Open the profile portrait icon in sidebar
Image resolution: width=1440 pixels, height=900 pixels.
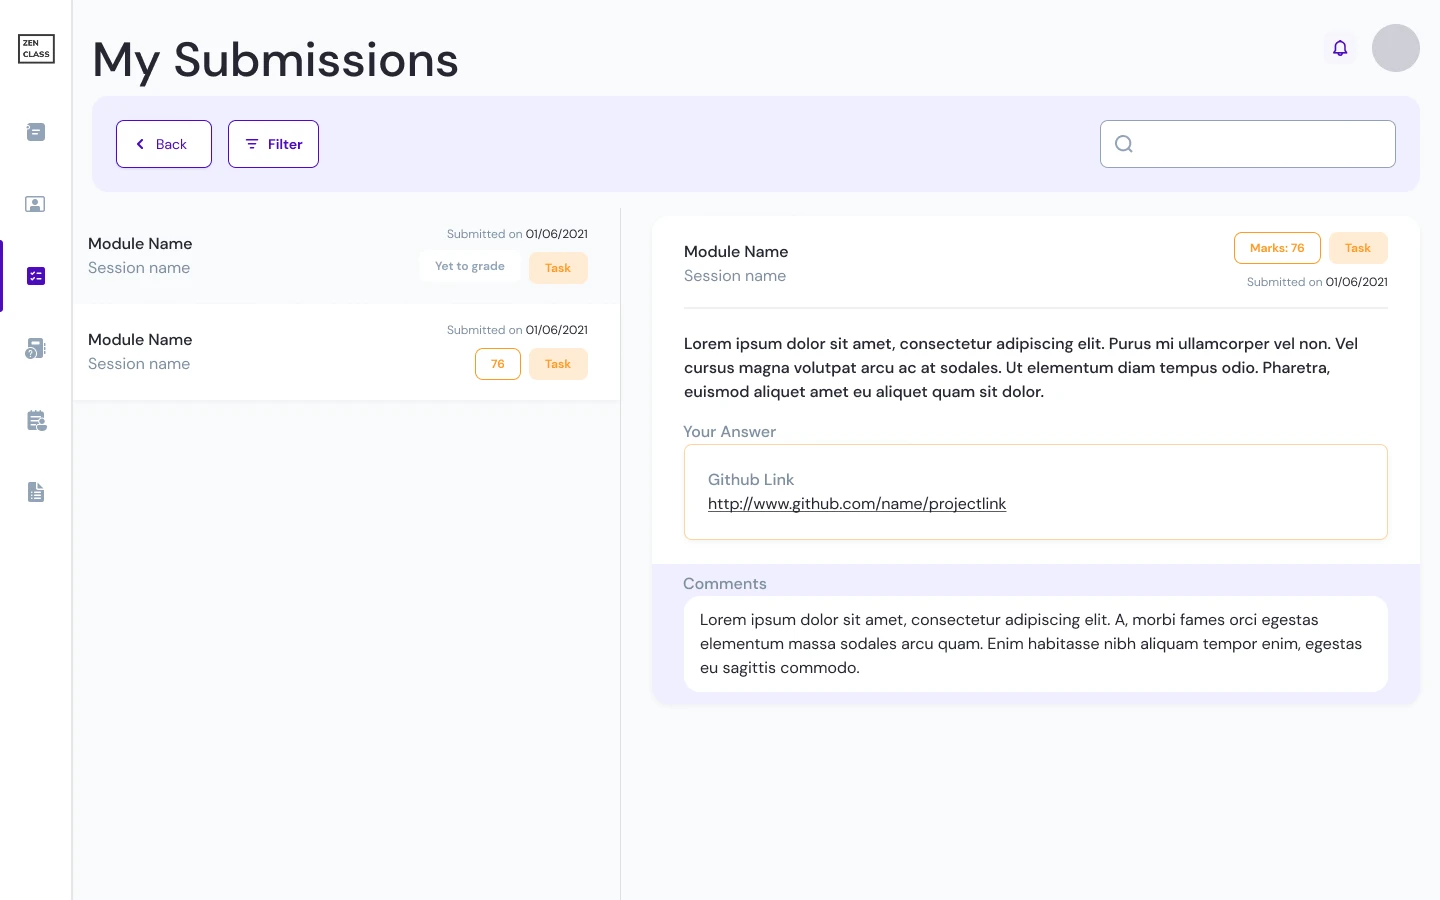pyautogui.click(x=36, y=204)
